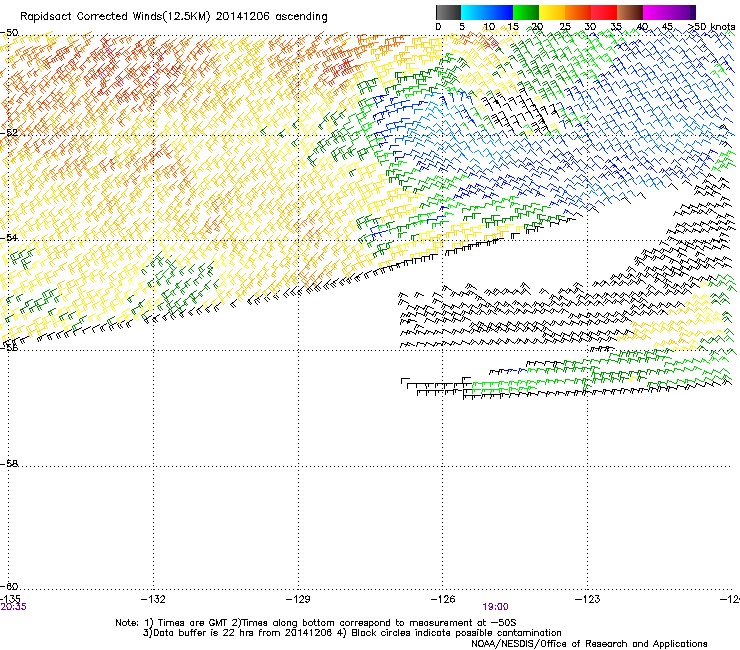Image resolution: width=740 pixels, height=650 pixels.
Task: Click the green 15-20 knots legend swatch
Action: point(526,12)
